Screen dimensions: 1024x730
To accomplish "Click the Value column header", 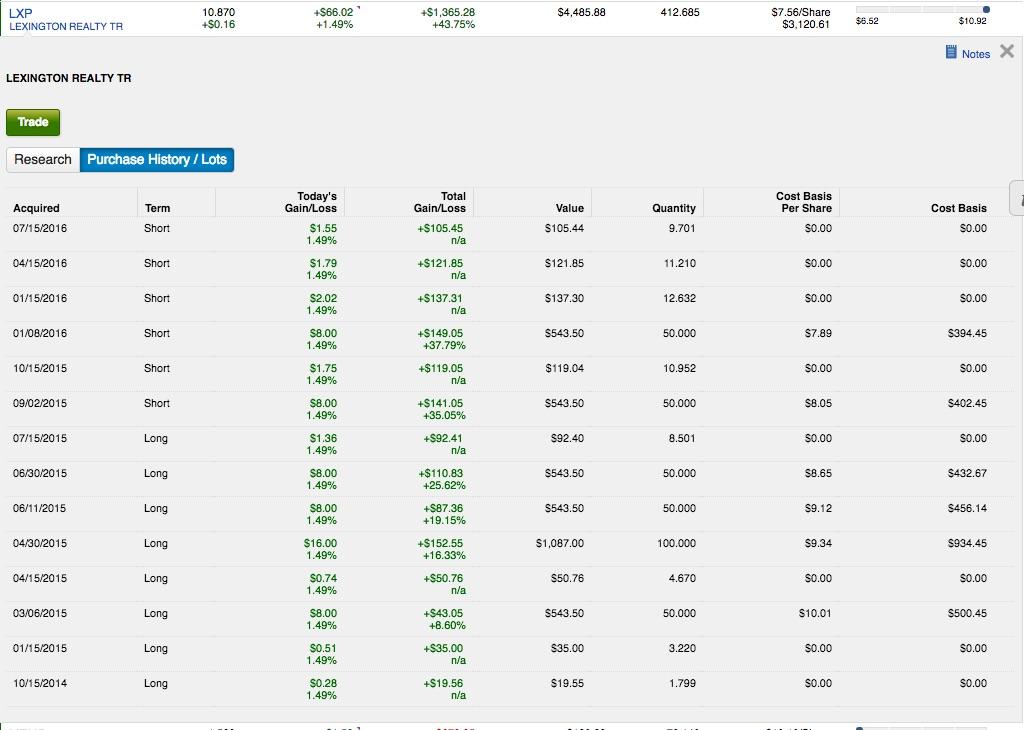I will (569, 208).
